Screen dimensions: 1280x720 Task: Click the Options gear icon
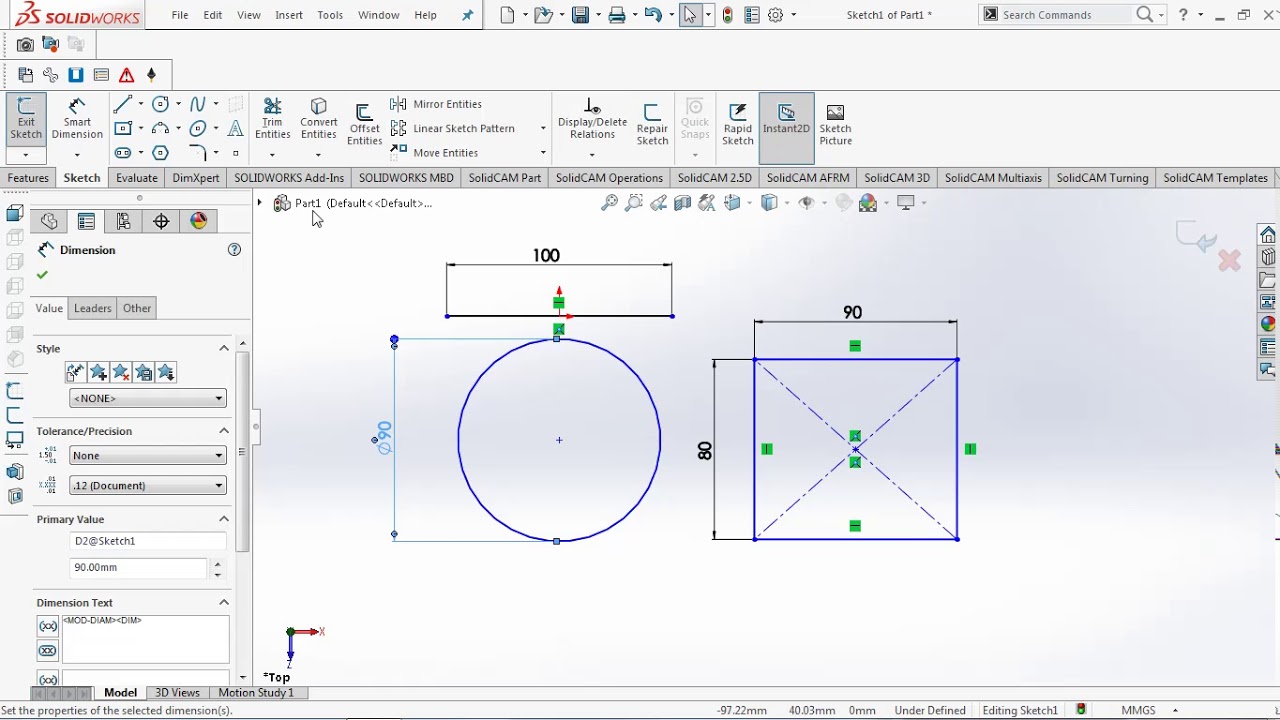click(x=775, y=15)
